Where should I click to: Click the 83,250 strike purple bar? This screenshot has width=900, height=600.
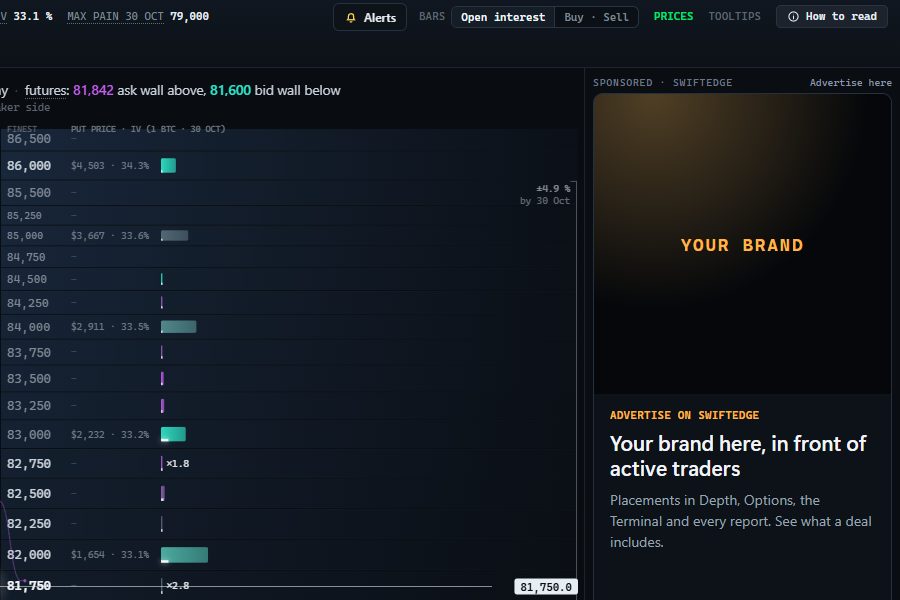[x=162, y=406]
